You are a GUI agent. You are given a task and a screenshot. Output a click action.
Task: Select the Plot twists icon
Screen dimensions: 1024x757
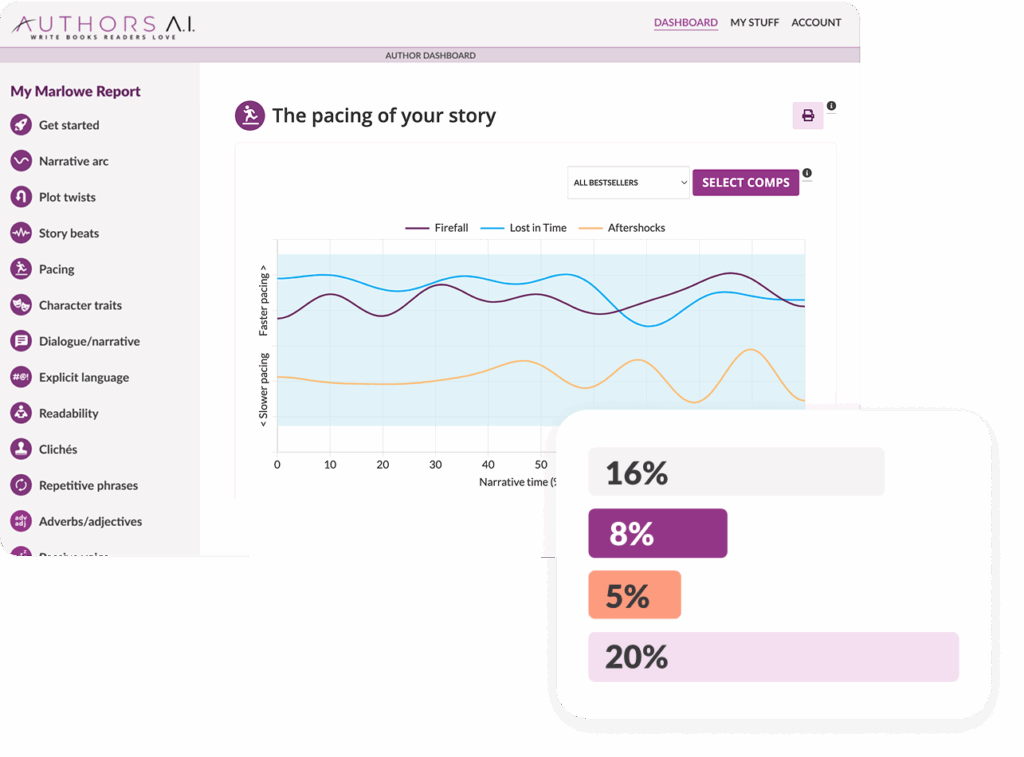(21, 197)
